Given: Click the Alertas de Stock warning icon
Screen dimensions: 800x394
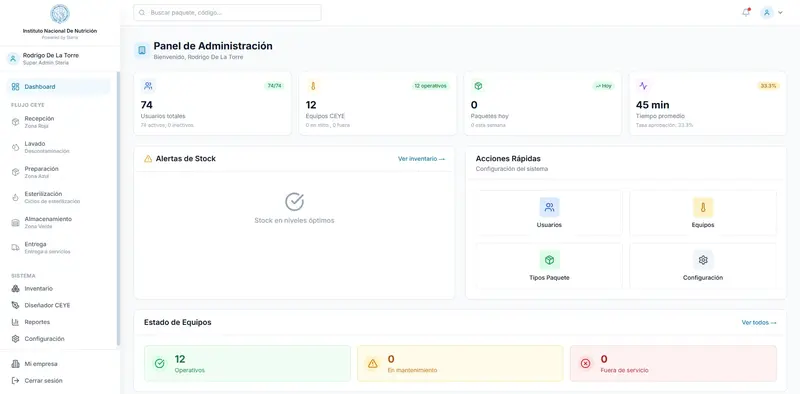Looking at the screenshot, I should pyautogui.click(x=148, y=159).
